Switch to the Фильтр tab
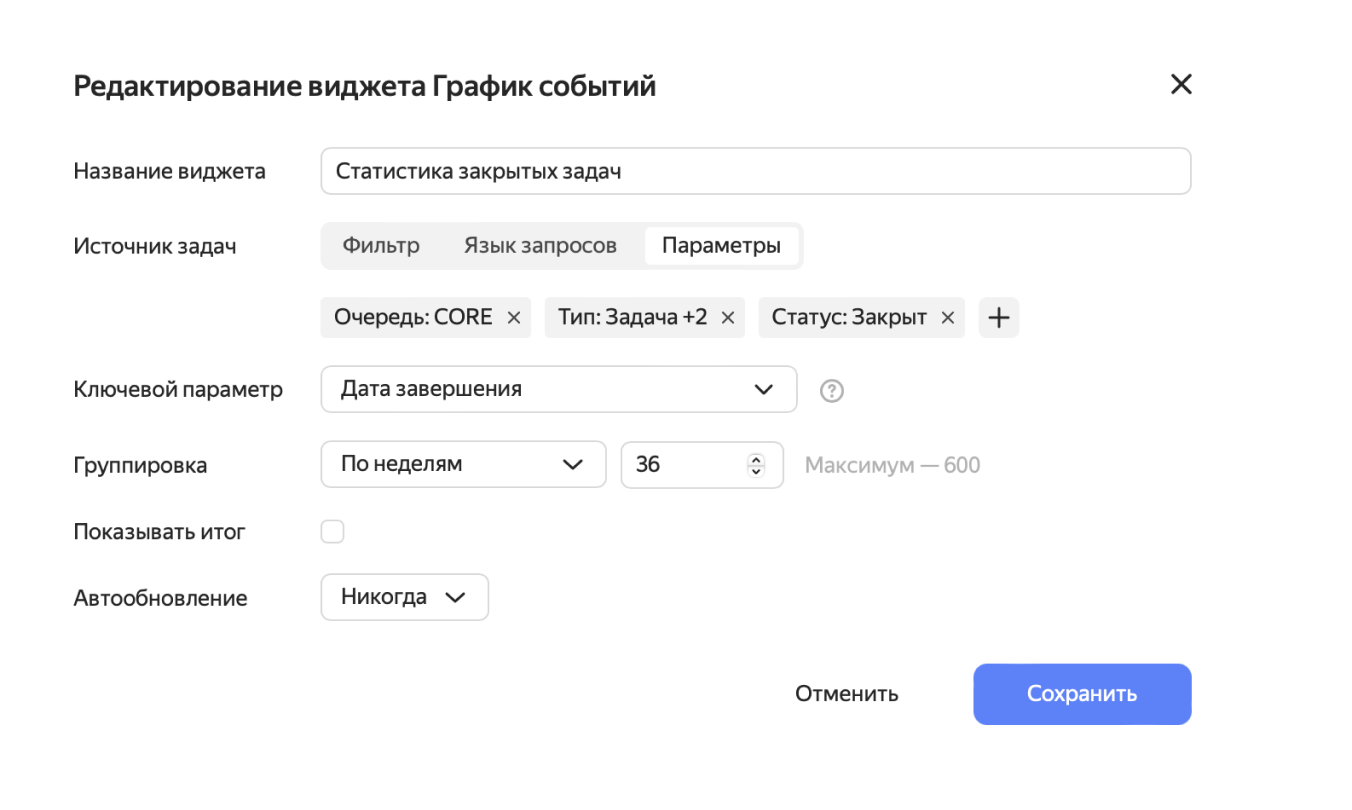 click(x=382, y=245)
